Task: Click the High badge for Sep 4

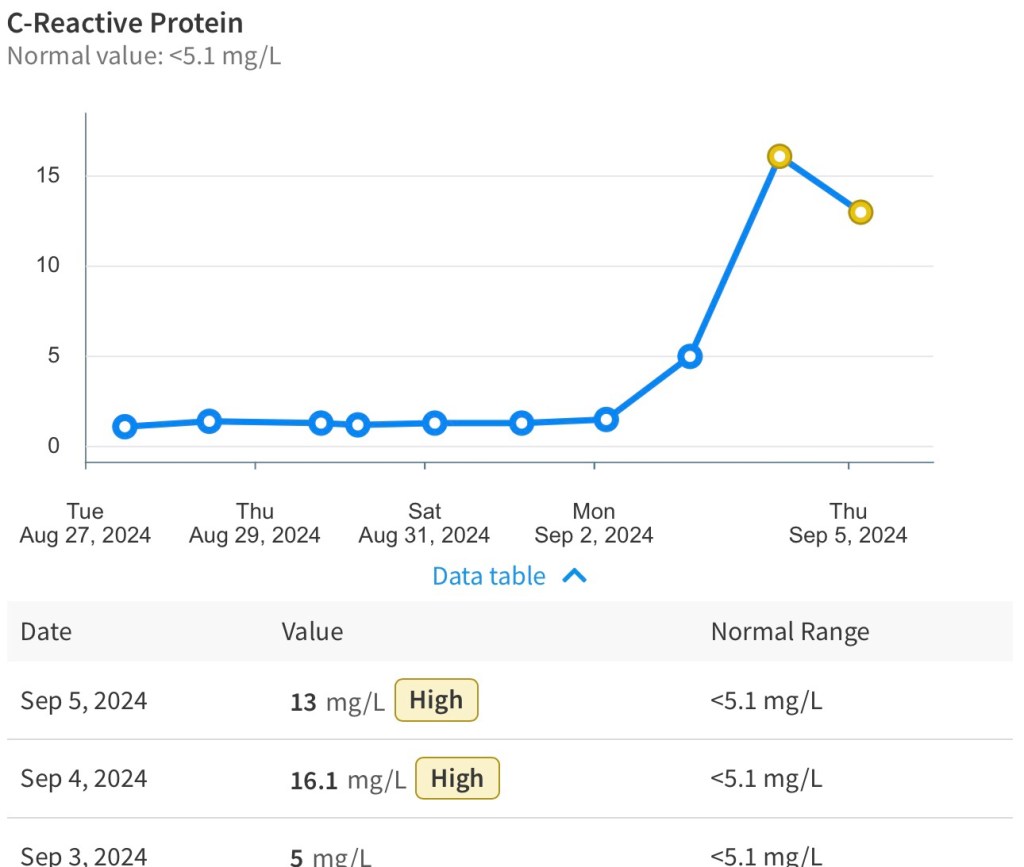Action: click(457, 778)
